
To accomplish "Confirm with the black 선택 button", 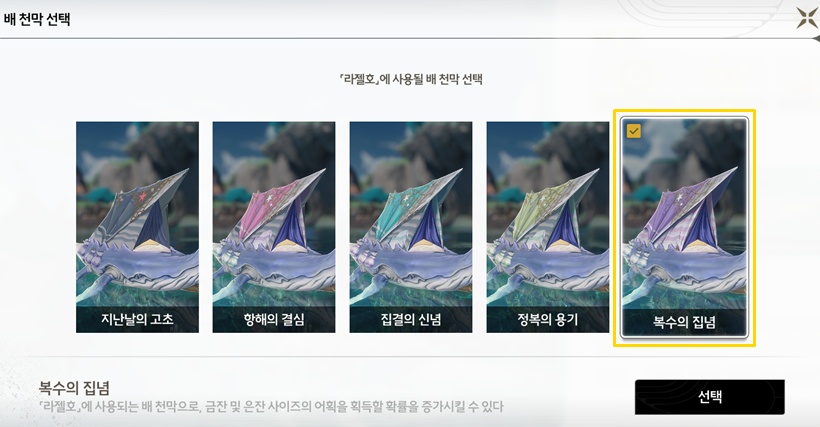I will click(710, 397).
